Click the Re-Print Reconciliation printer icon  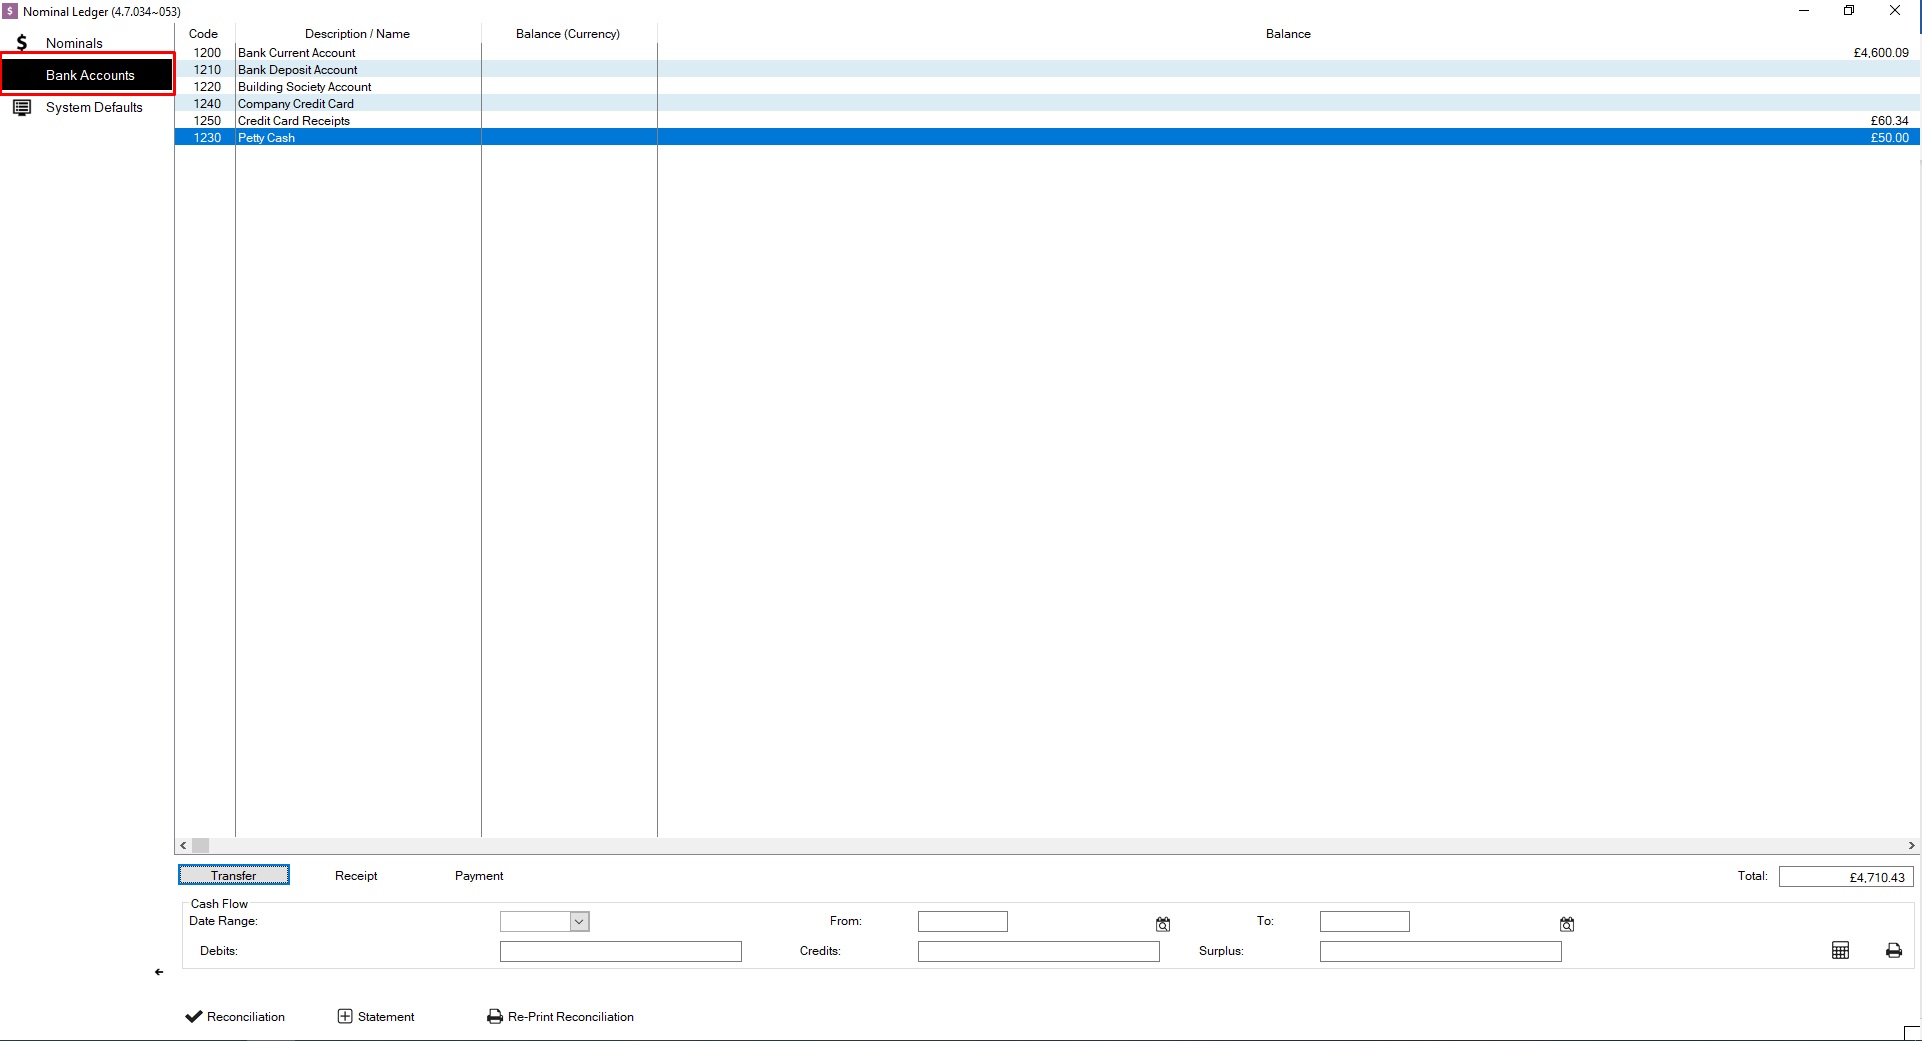(495, 1016)
